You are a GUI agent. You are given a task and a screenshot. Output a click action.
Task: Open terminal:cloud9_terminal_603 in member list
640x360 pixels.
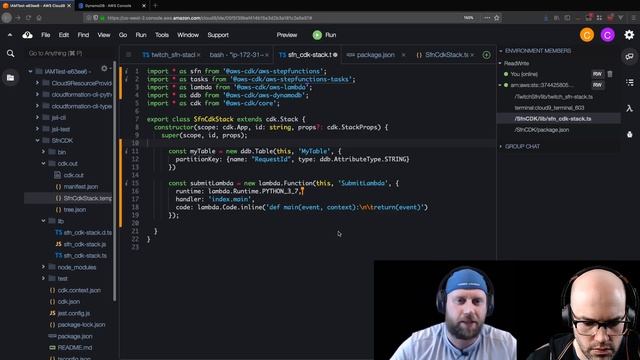[549, 108]
